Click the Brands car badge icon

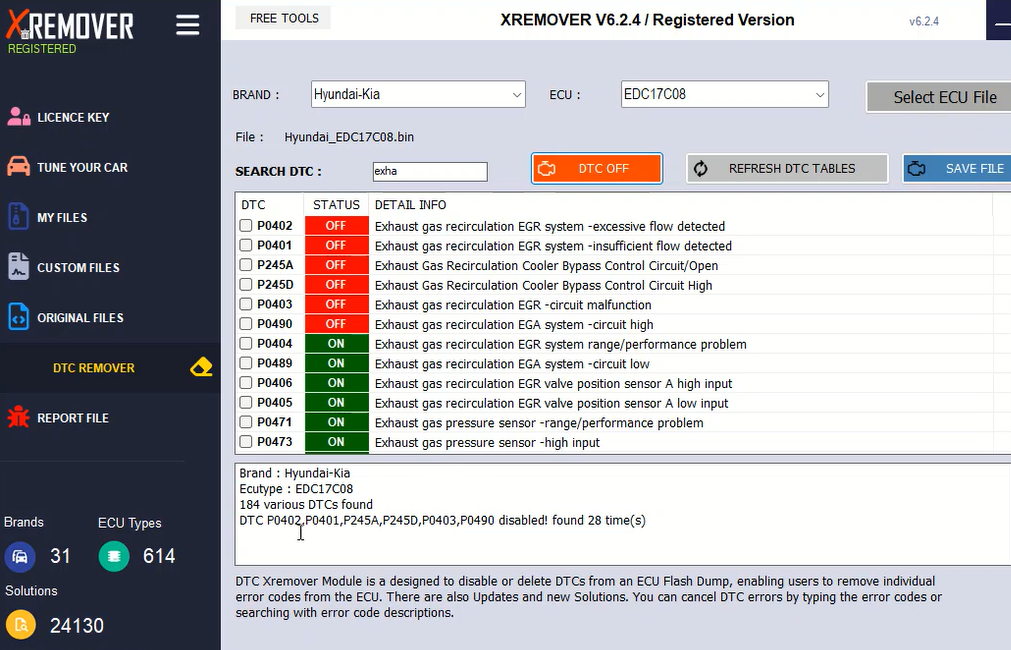(x=20, y=556)
